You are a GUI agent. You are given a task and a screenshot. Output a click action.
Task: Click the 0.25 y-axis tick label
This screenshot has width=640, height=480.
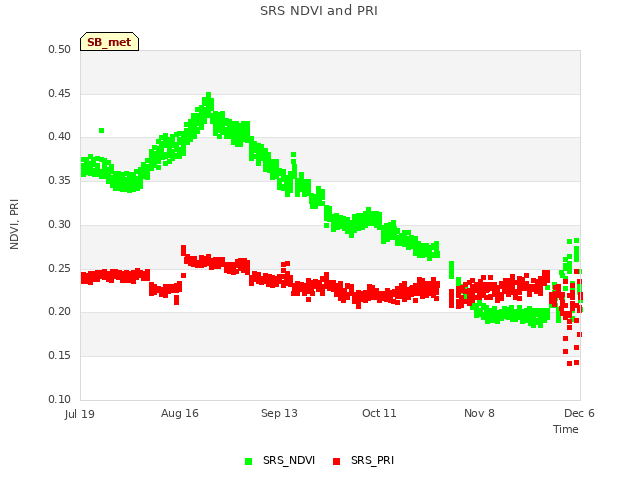point(59,269)
